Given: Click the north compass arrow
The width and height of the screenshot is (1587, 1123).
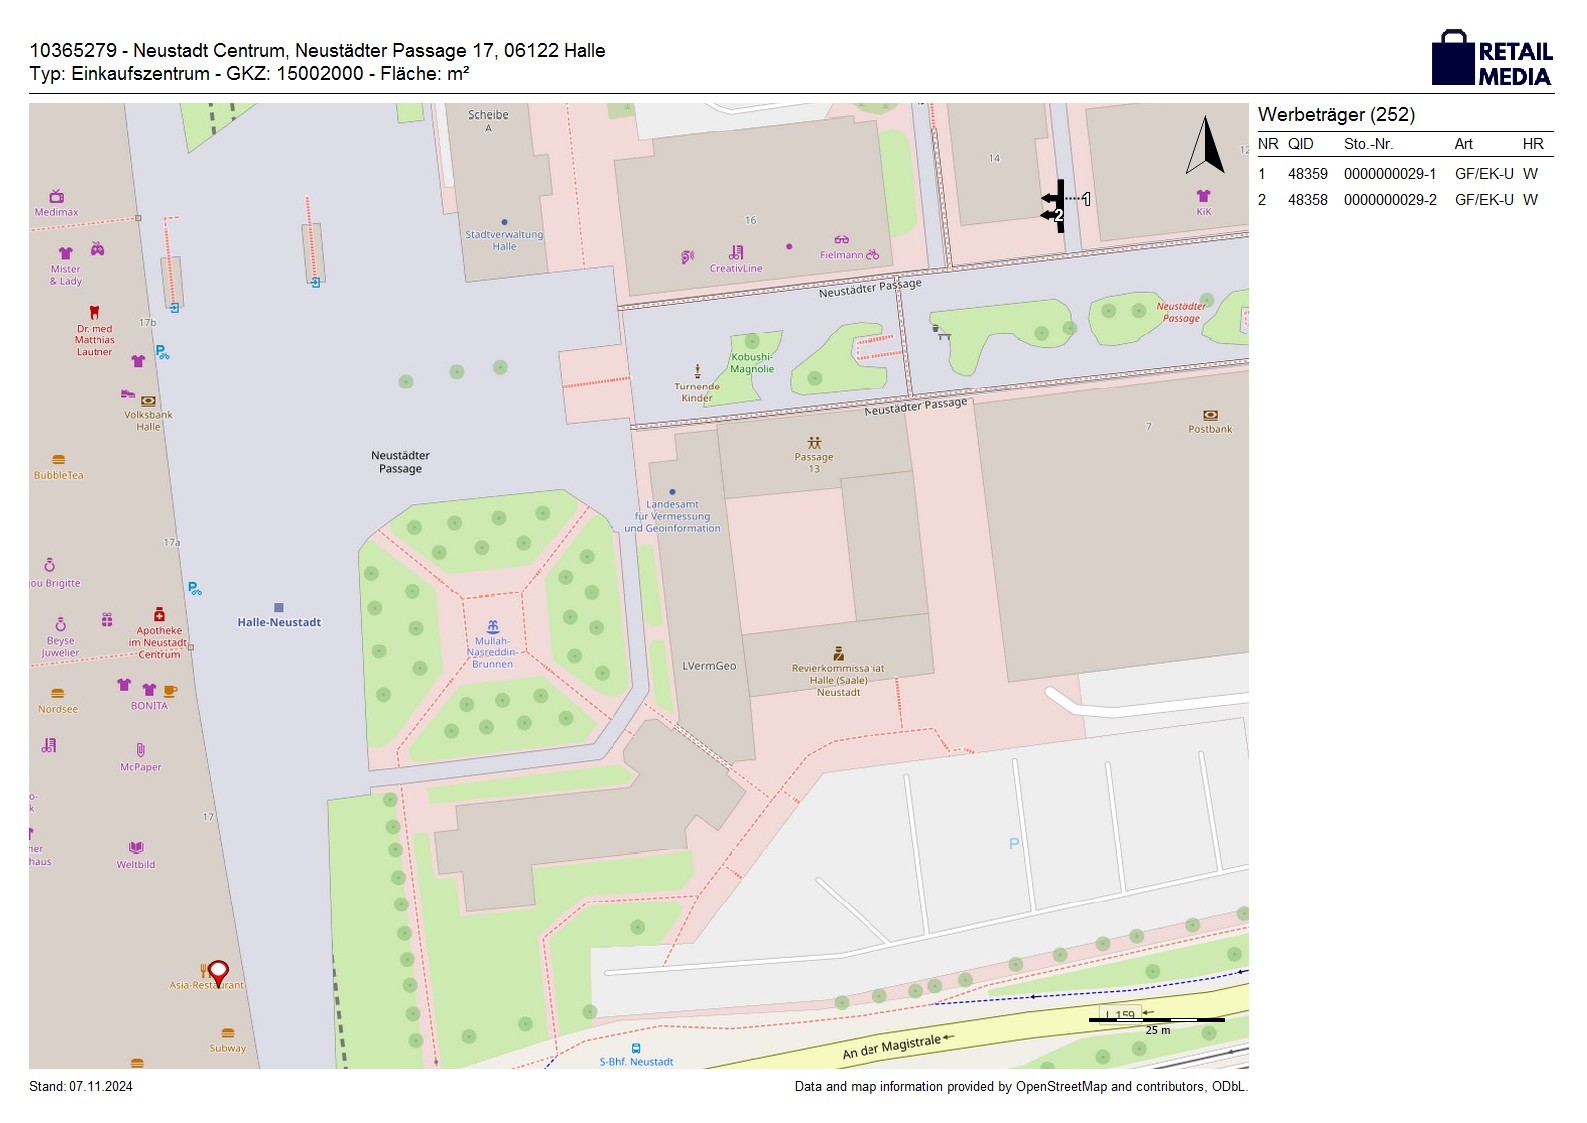Looking at the screenshot, I should 1205,146.
